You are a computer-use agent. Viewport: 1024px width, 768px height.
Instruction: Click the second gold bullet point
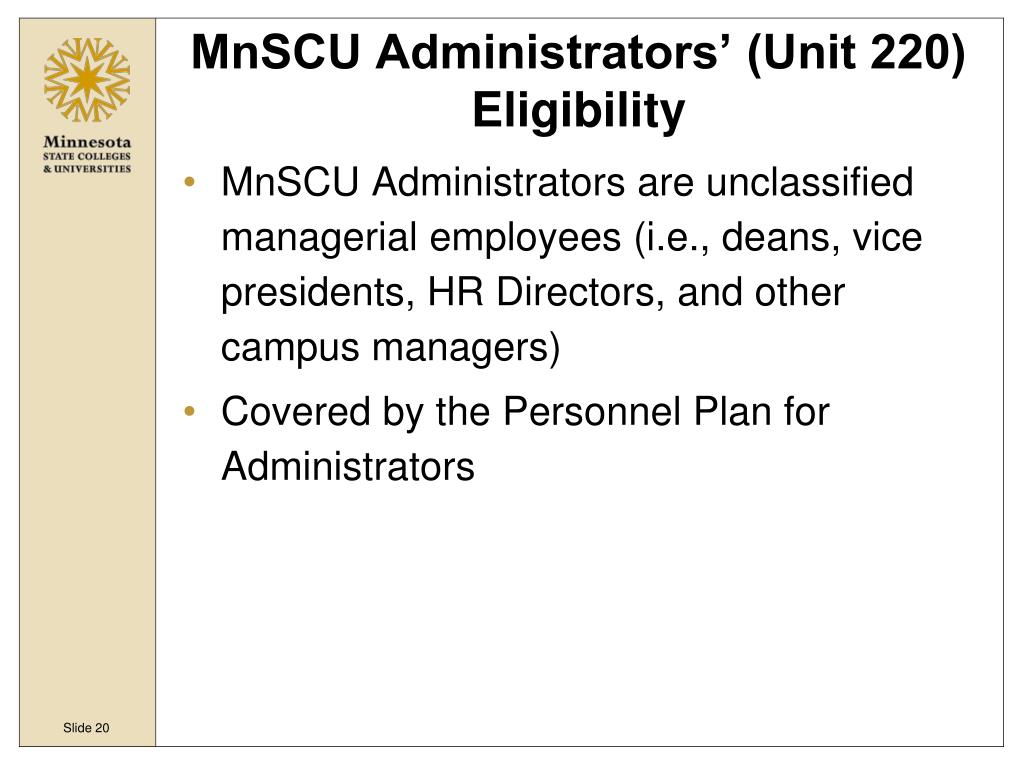pos(190,411)
